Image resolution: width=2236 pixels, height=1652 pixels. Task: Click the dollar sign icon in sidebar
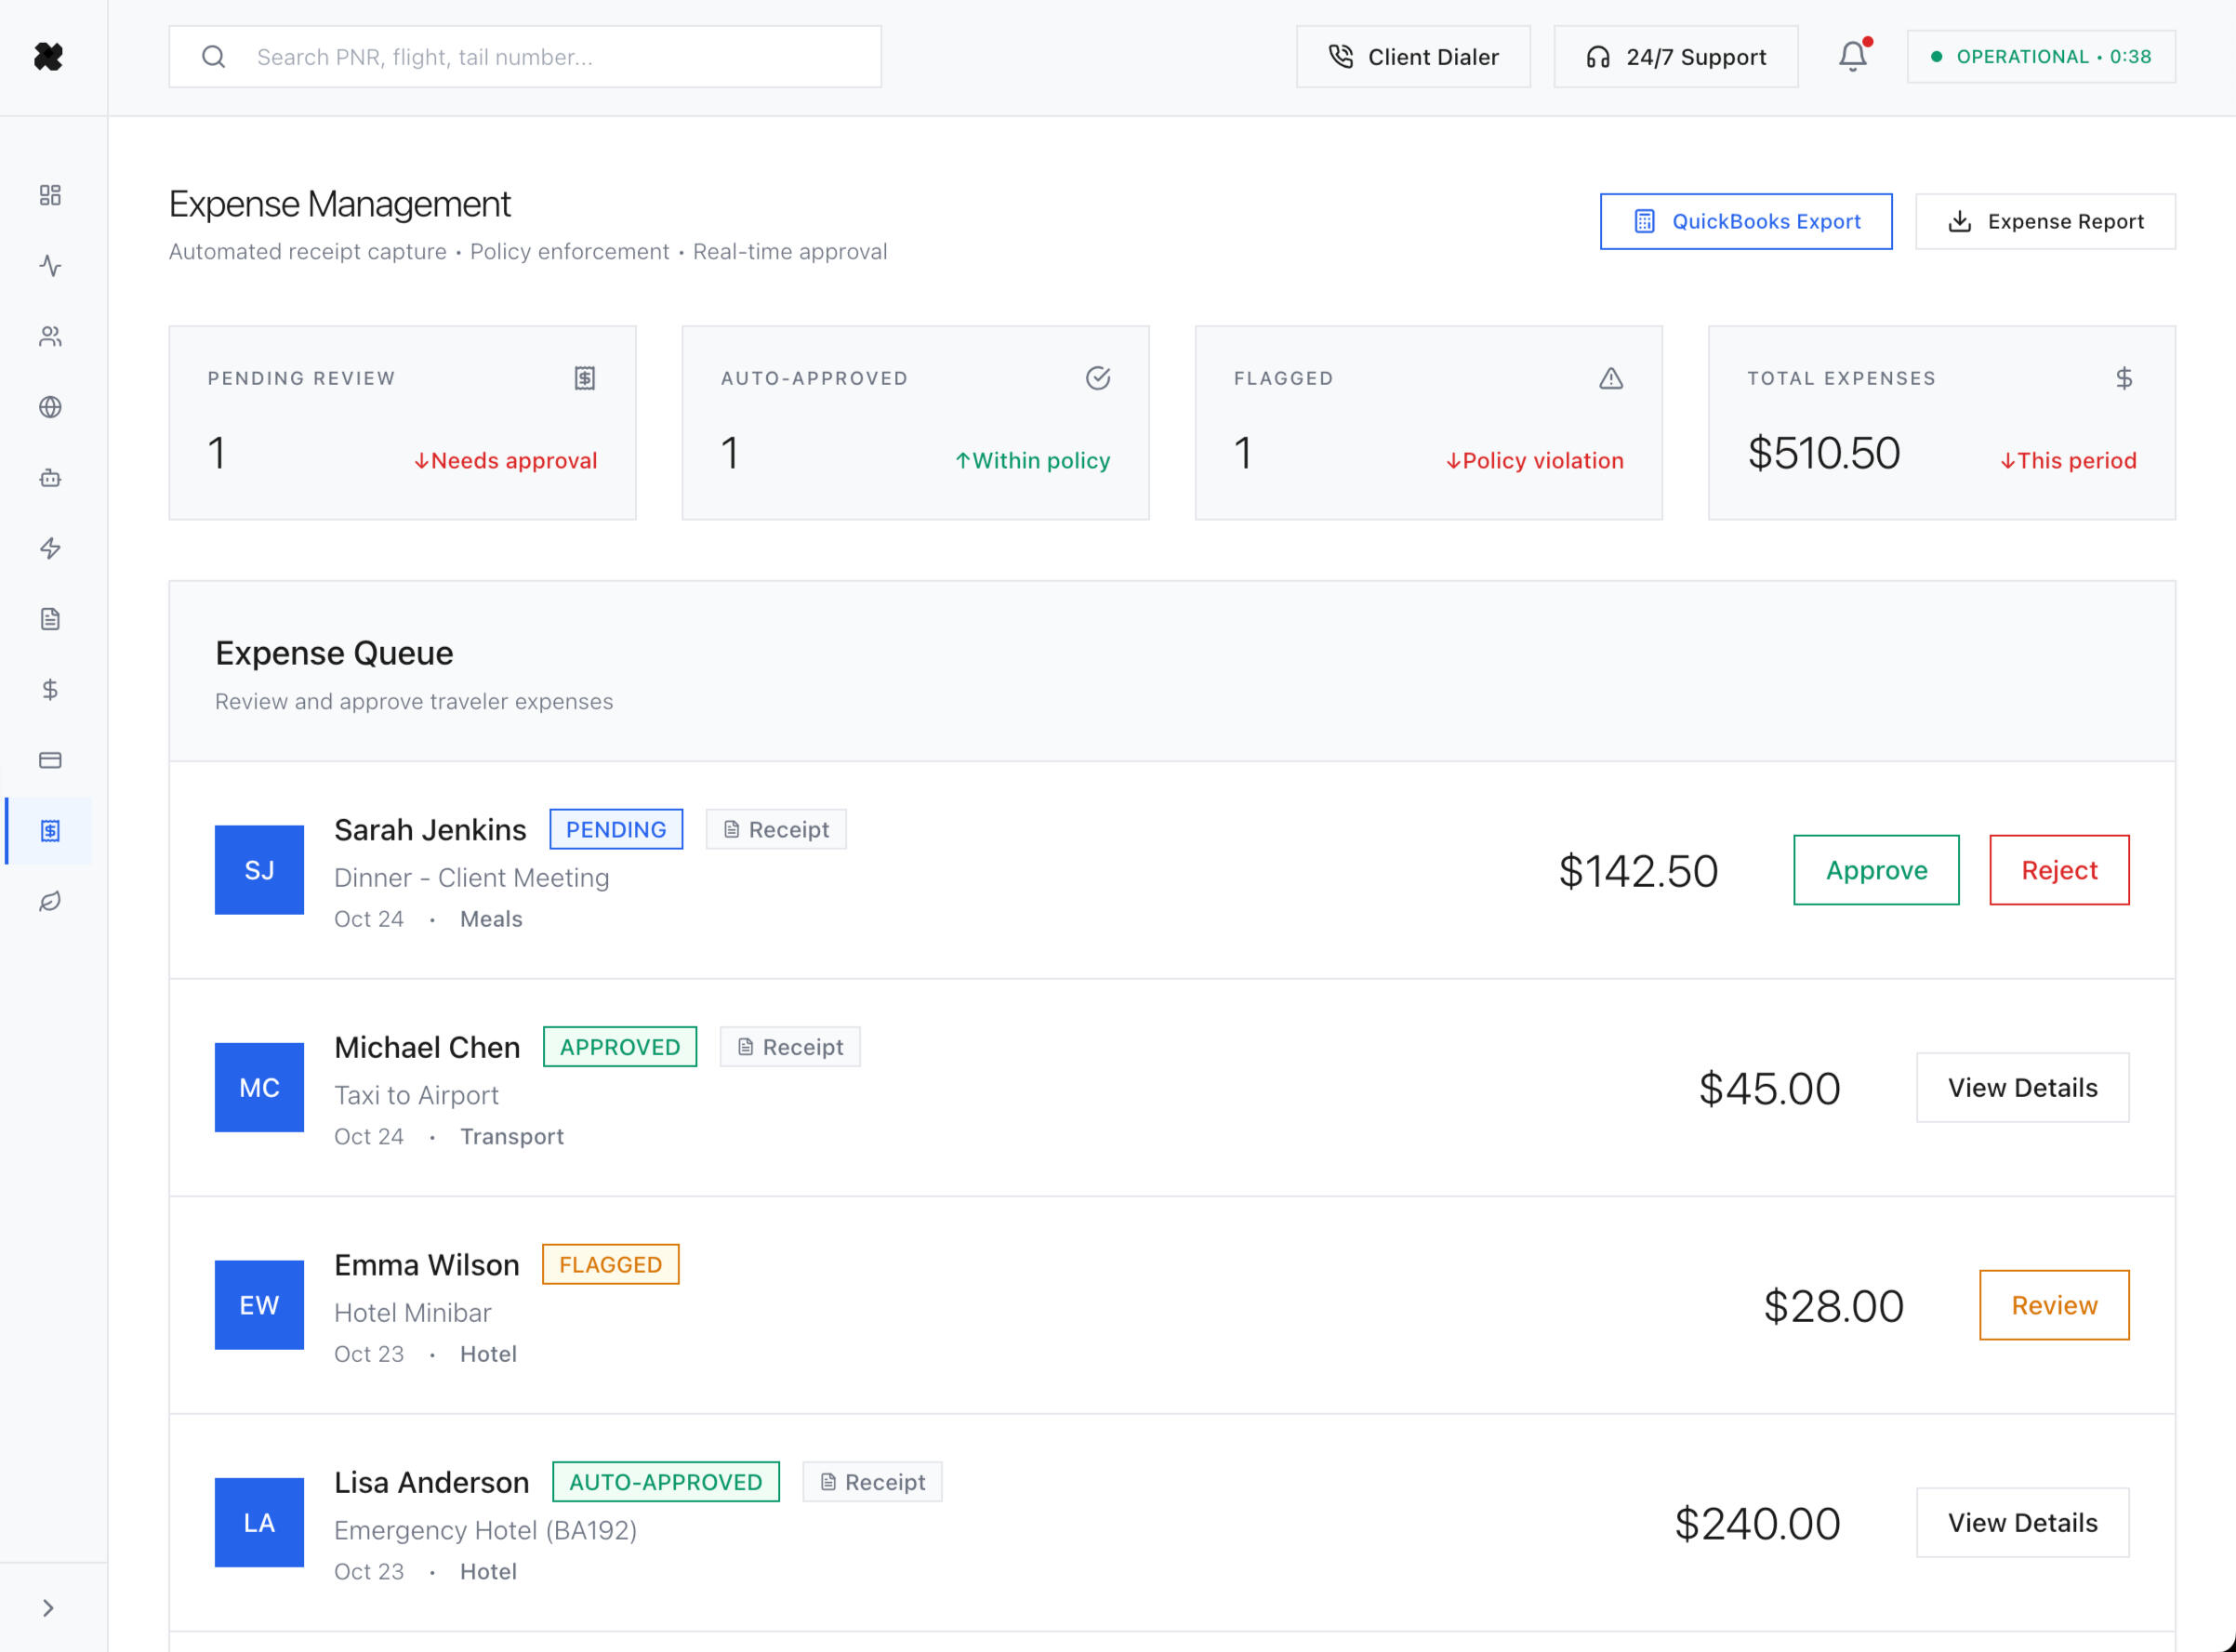coord(50,690)
